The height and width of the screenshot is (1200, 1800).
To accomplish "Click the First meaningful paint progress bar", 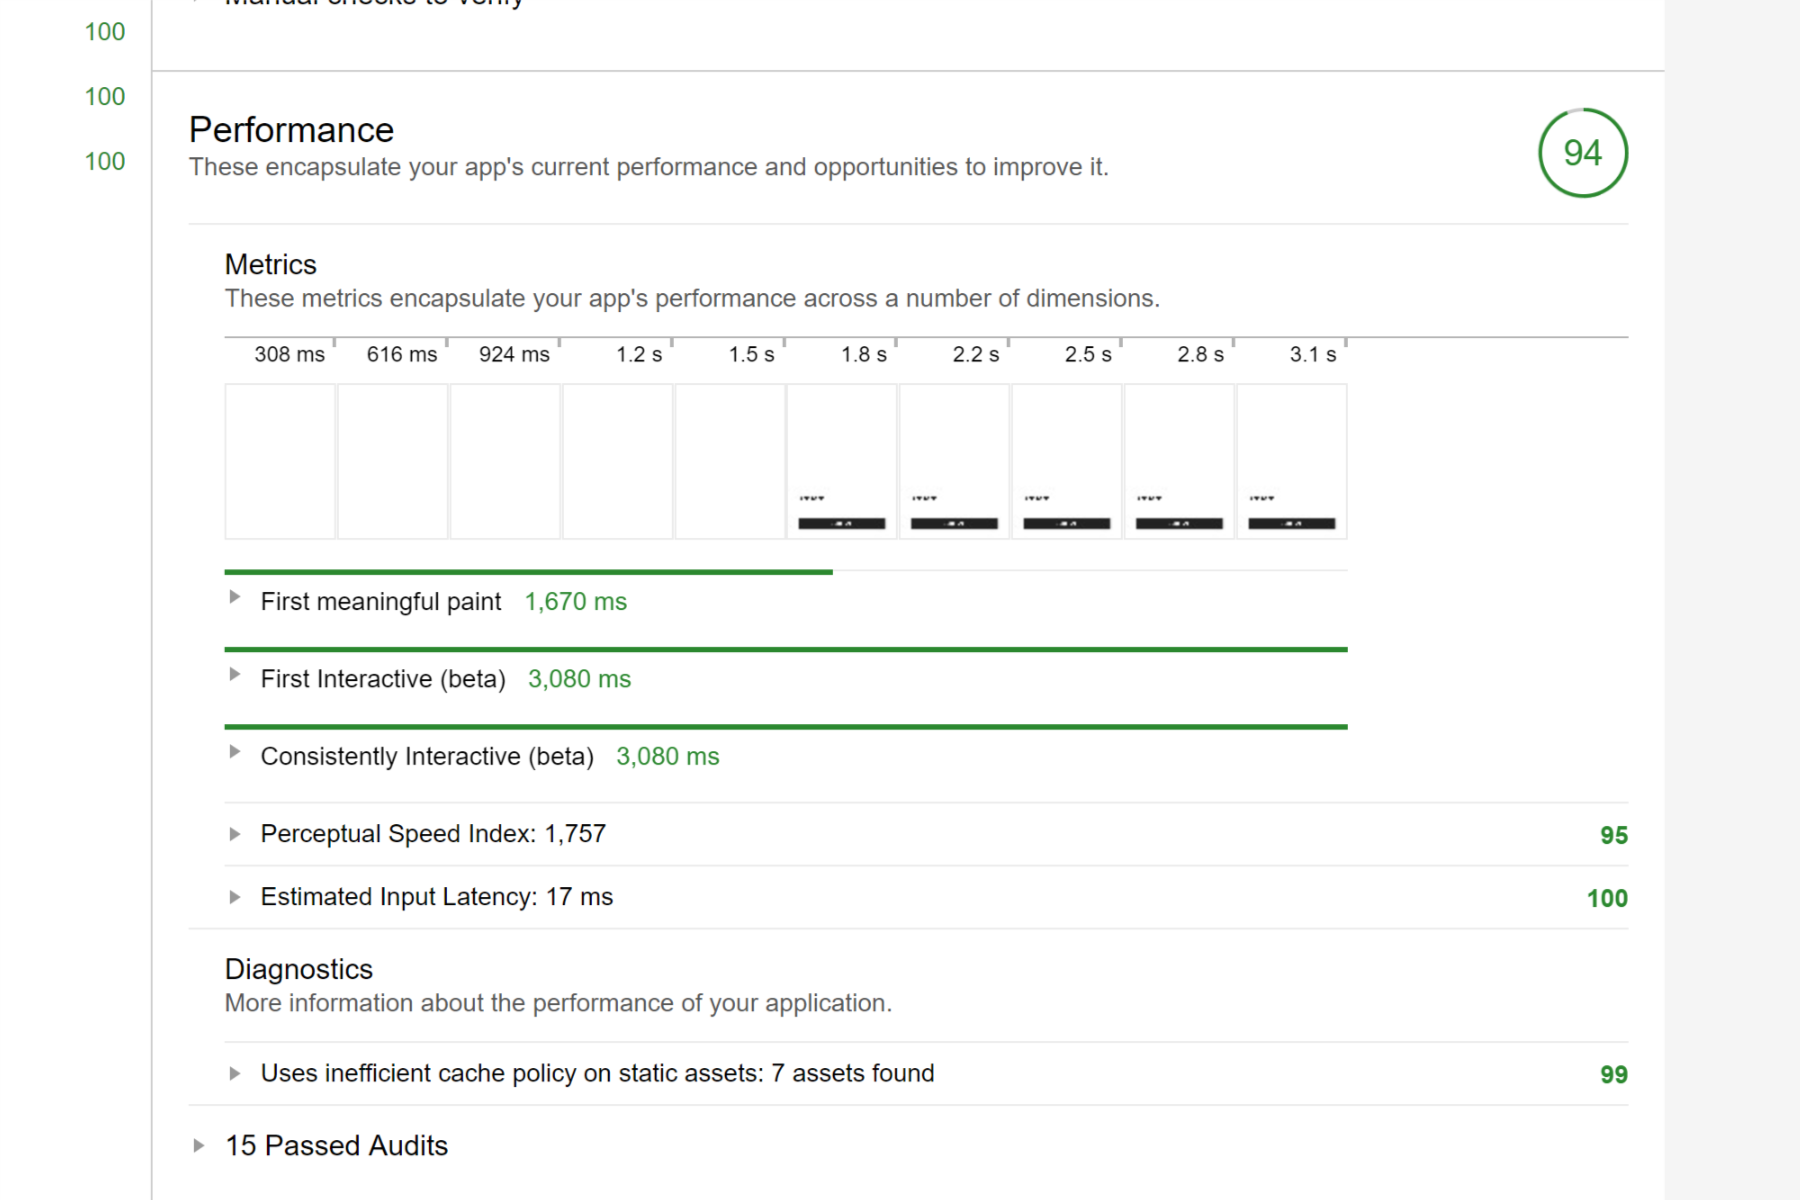I will [x=528, y=572].
